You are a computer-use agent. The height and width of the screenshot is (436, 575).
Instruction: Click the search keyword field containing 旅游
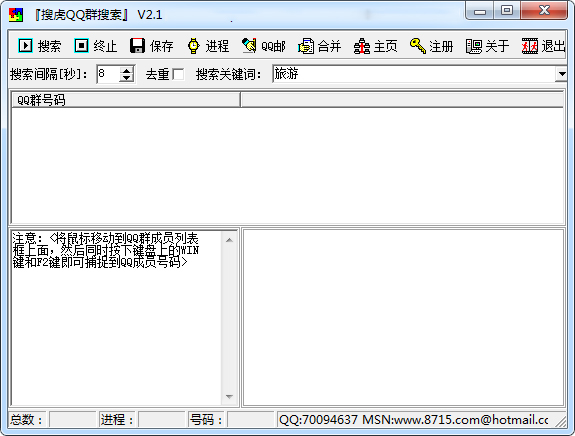point(414,74)
